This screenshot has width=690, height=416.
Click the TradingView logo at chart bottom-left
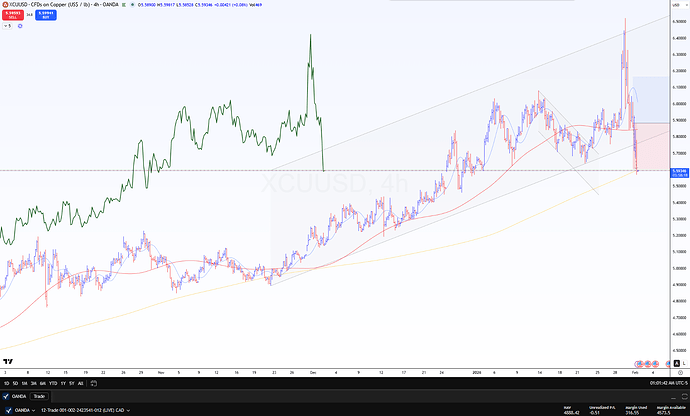tap(8, 361)
